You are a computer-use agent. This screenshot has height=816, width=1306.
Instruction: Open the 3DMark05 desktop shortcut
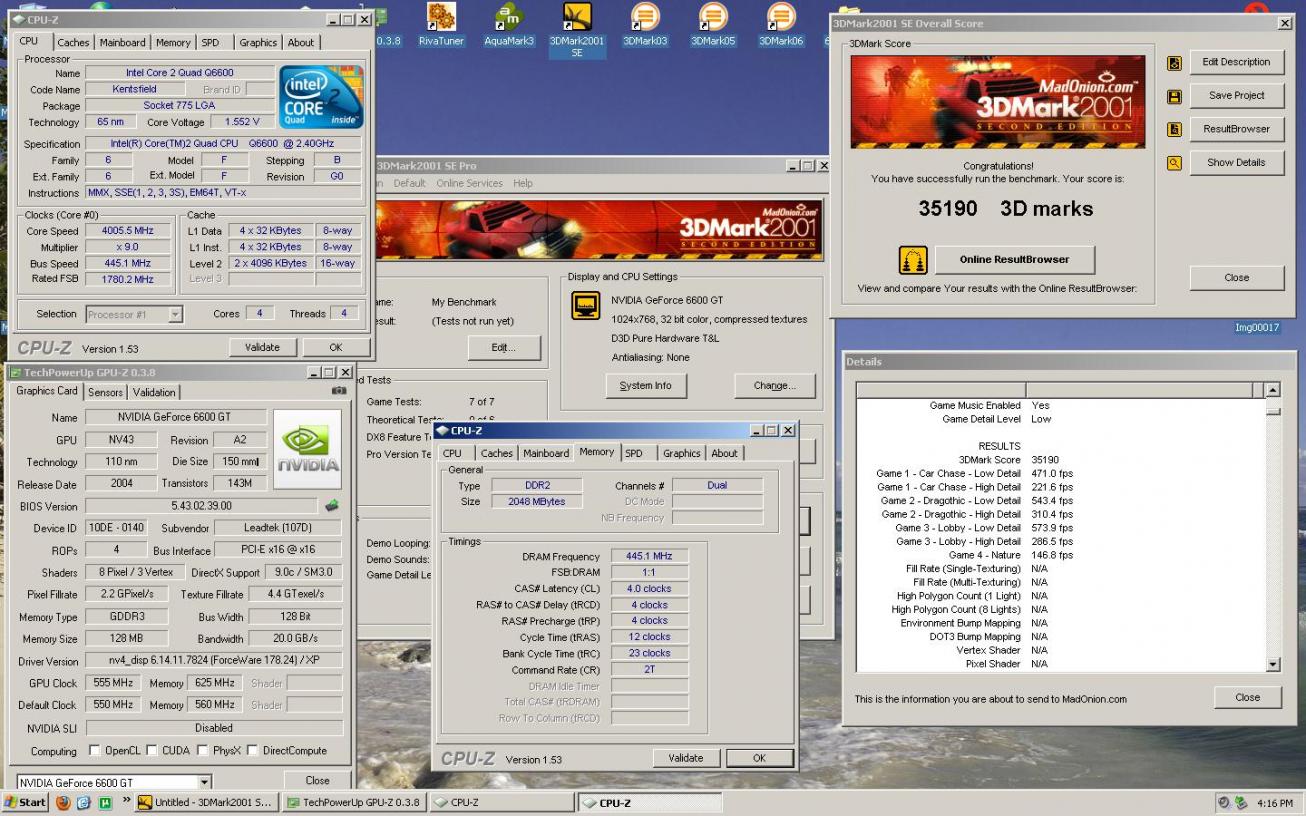tap(713, 25)
